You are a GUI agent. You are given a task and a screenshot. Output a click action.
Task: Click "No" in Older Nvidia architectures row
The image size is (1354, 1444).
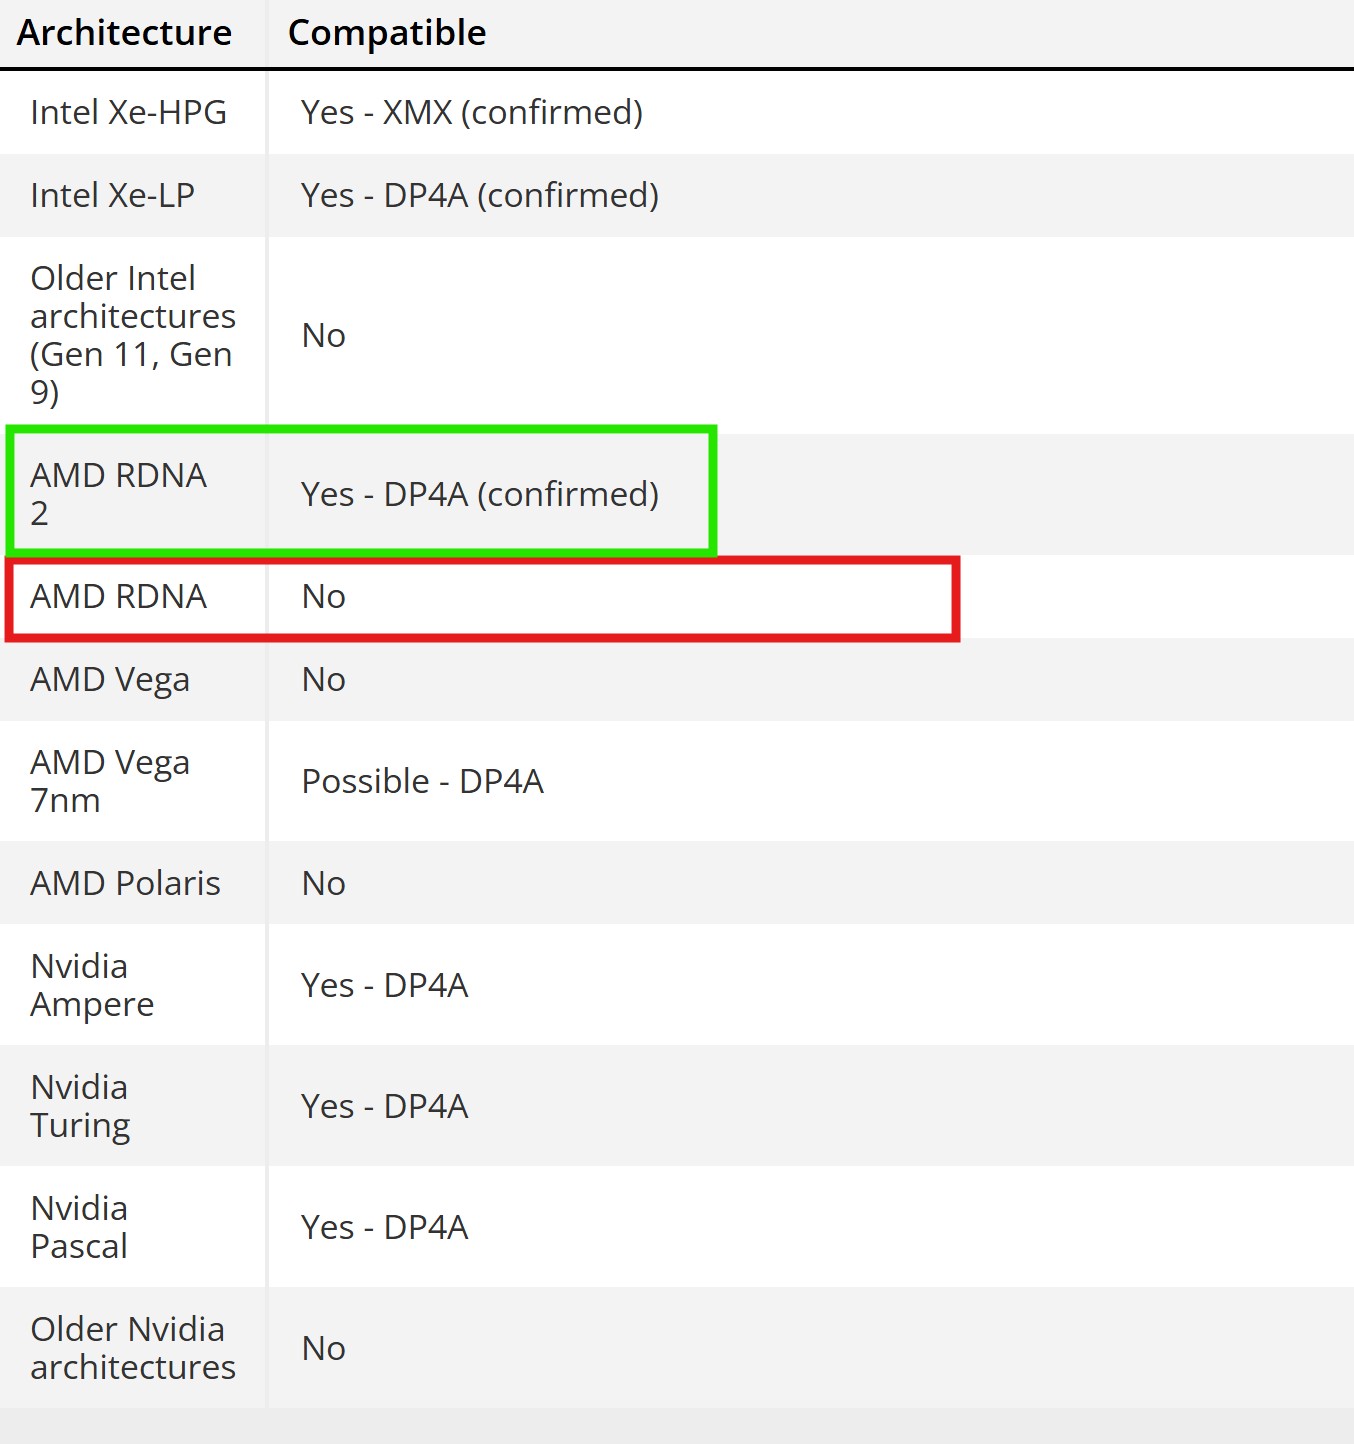pyautogui.click(x=324, y=1349)
